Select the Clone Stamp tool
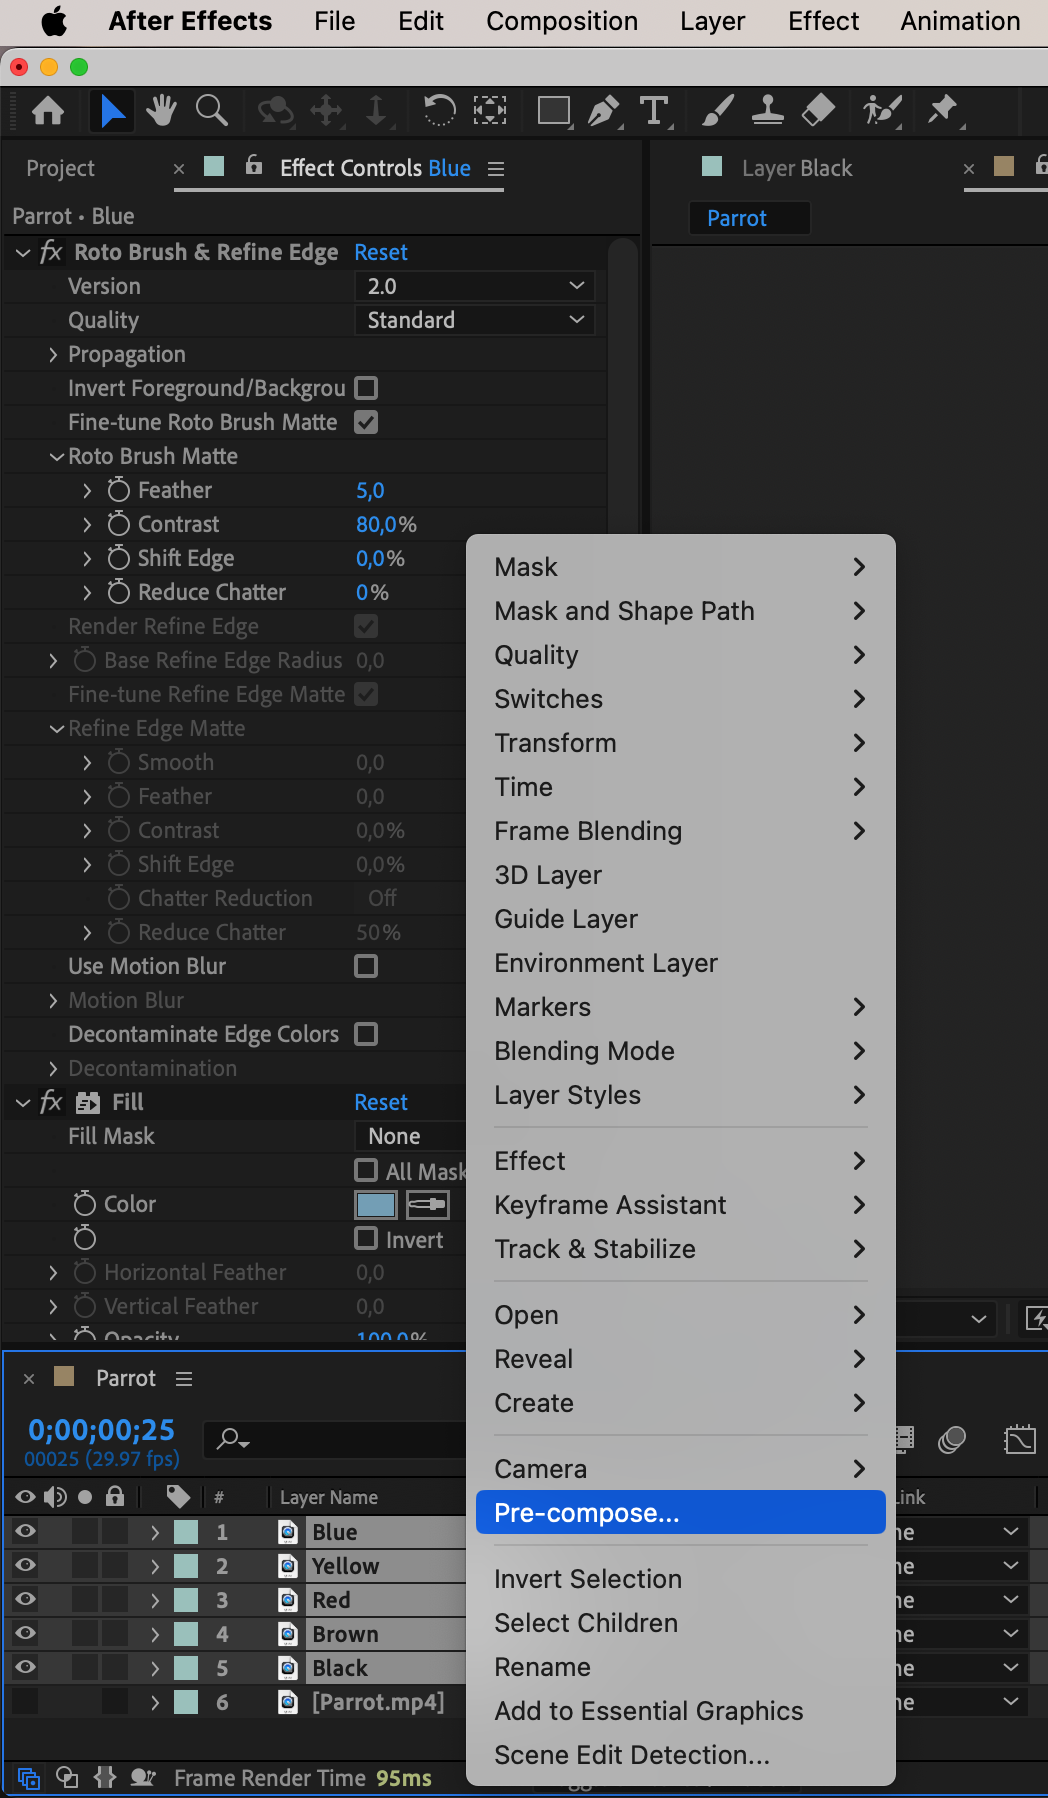 pos(767,111)
